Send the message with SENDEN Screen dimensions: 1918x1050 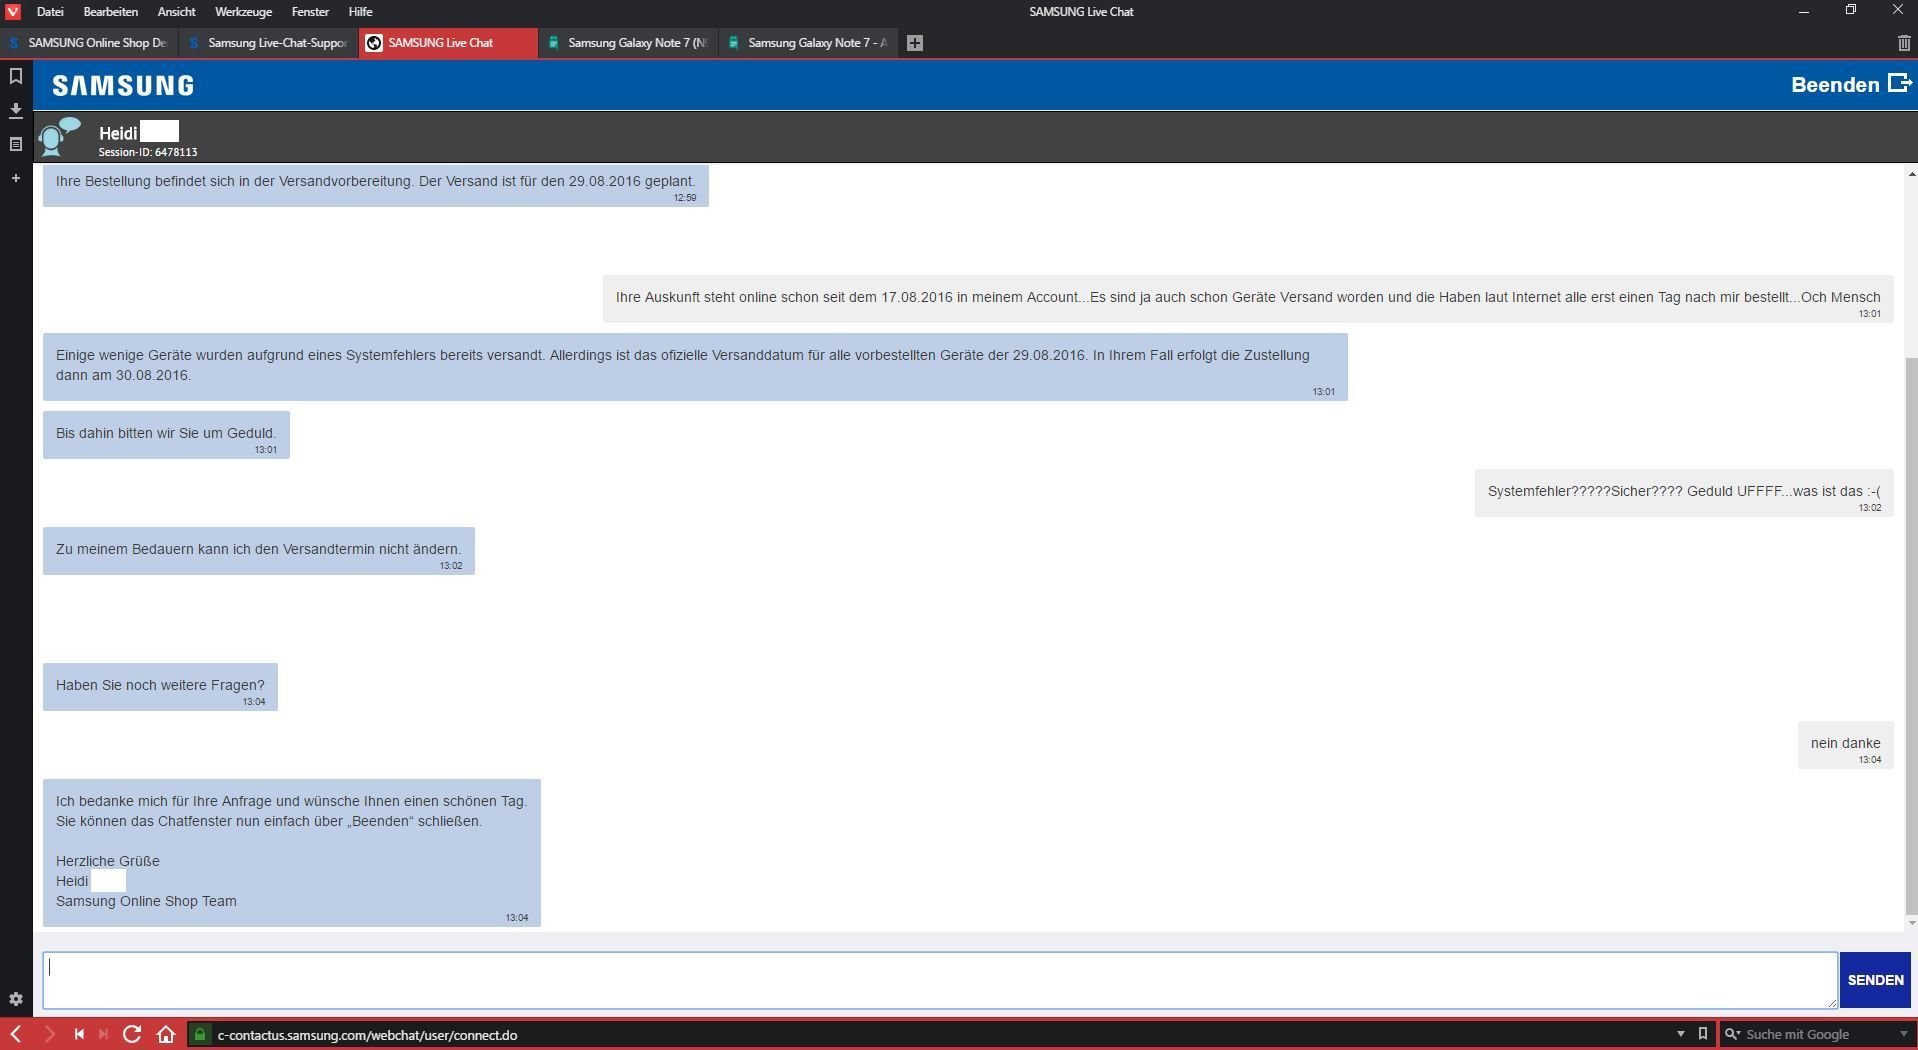[1875, 980]
